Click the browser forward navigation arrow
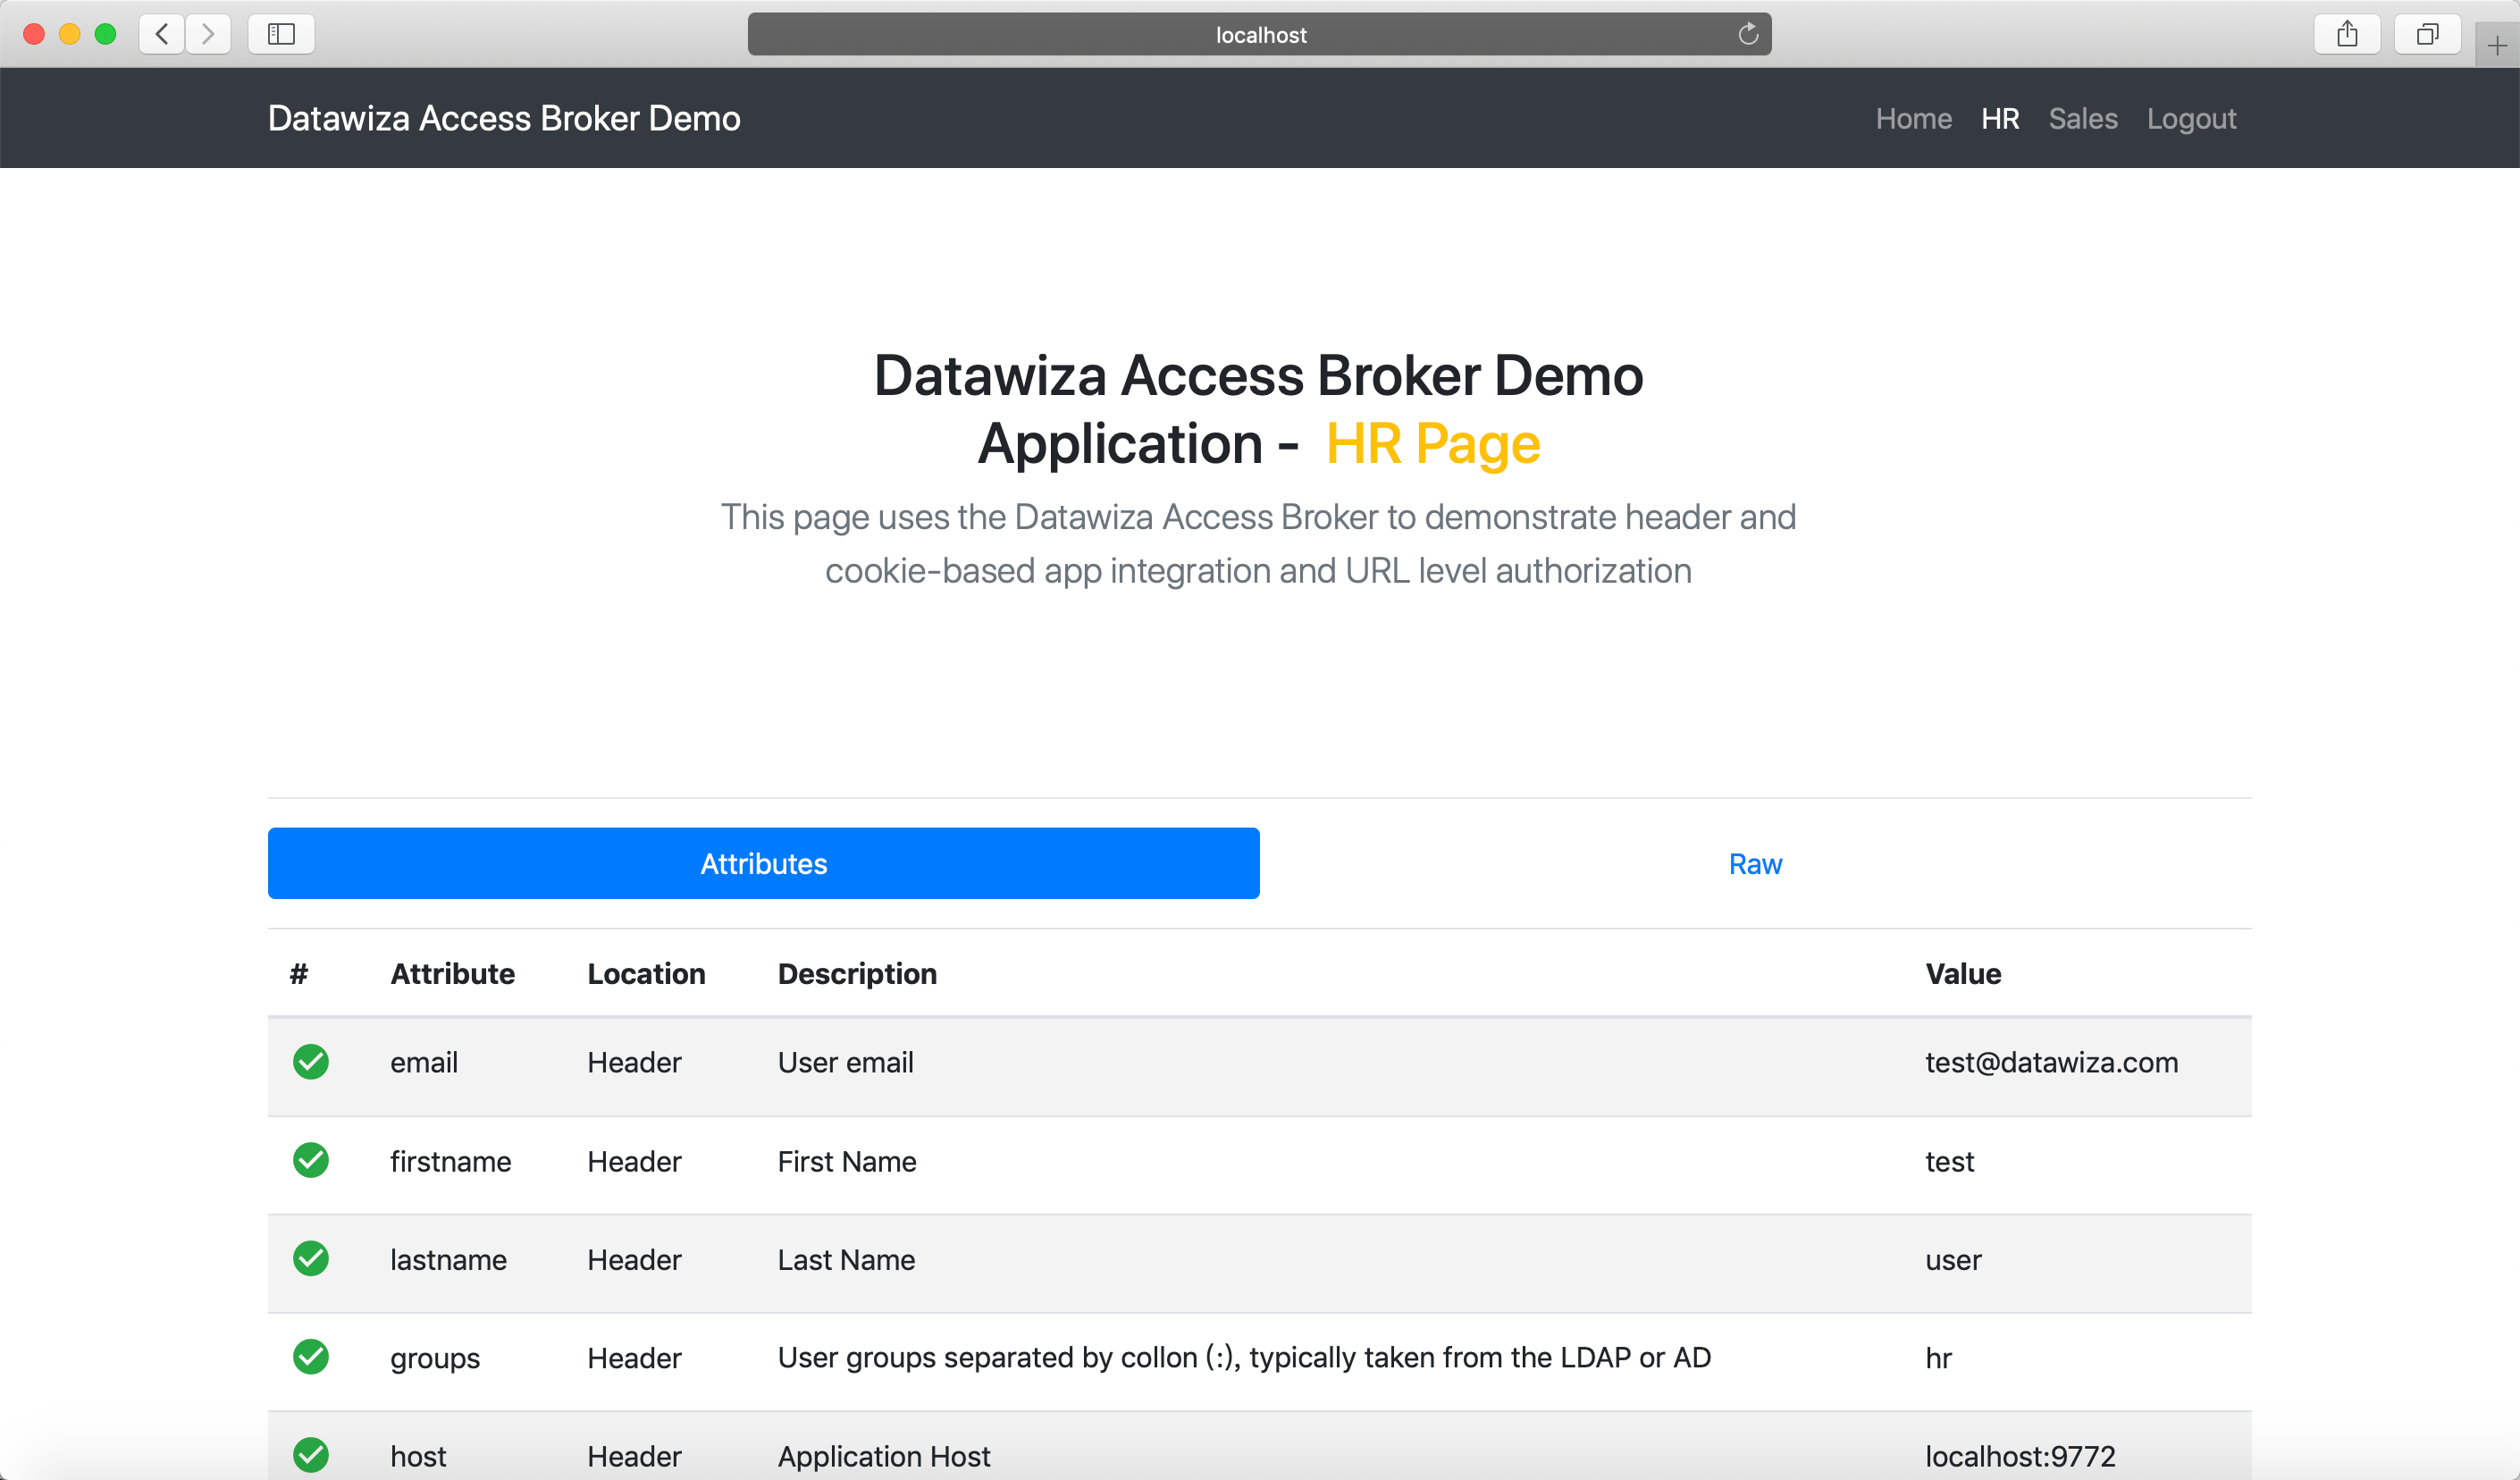2520x1480 pixels. (x=208, y=33)
